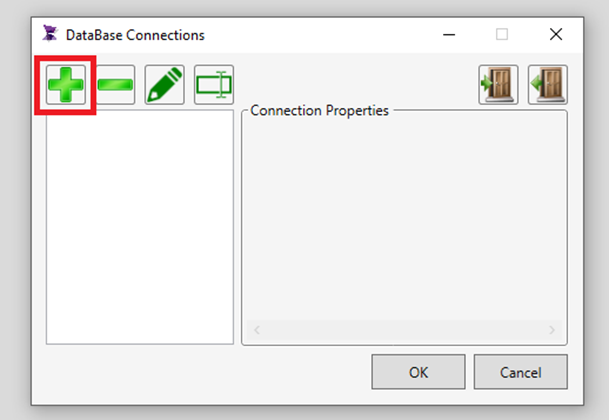Click the greyed-out maximize window button
This screenshot has width=609, height=420.
pyautogui.click(x=502, y=35)
